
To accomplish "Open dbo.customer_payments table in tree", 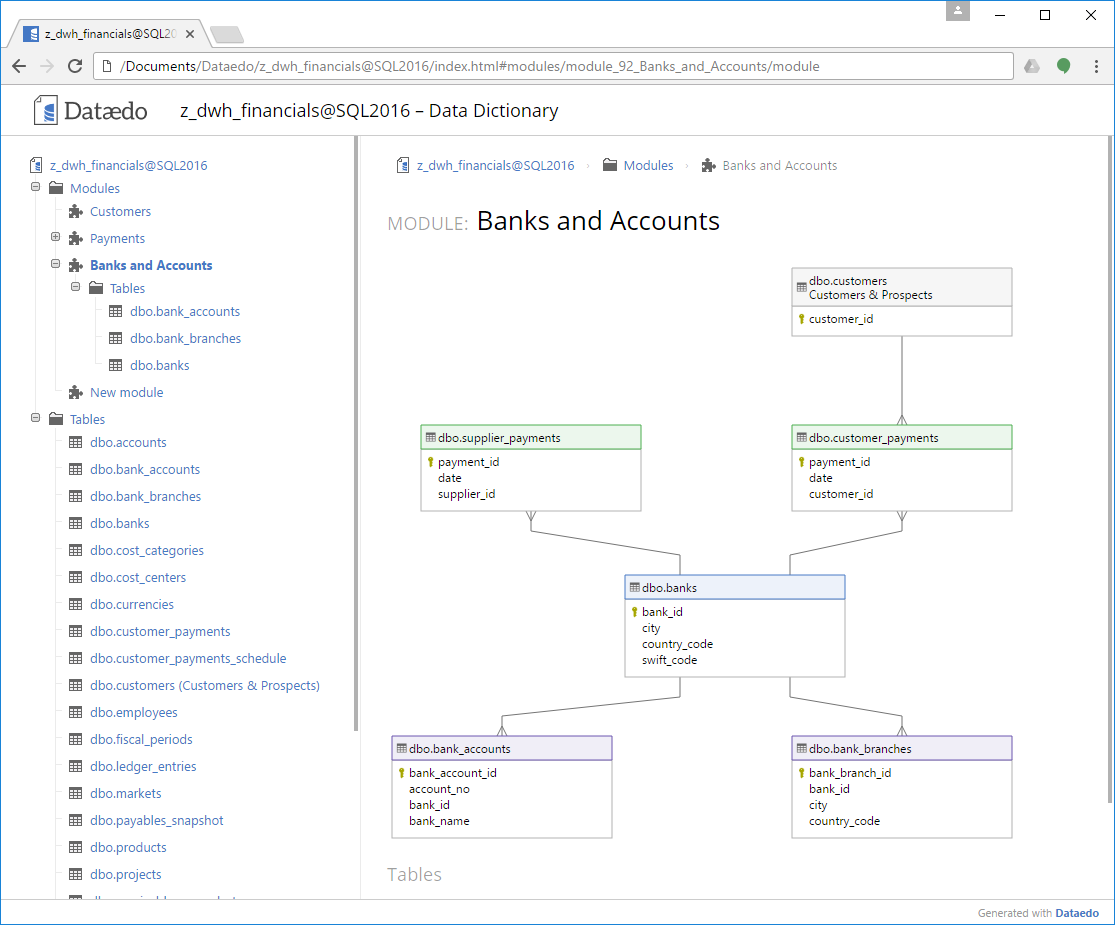I will click(x=160, y=631).
